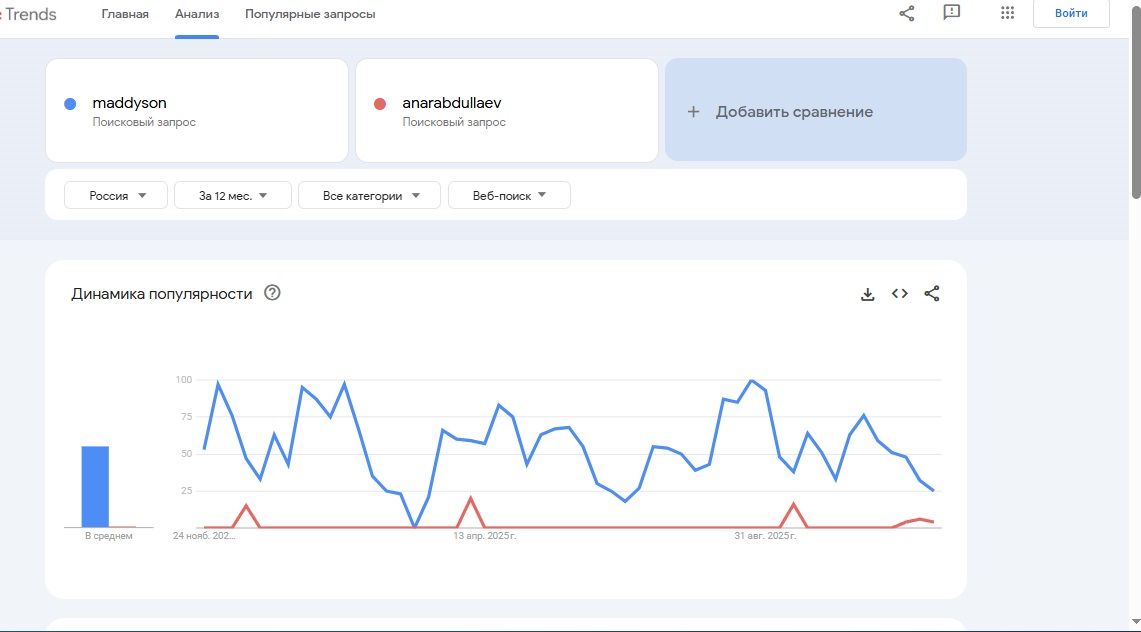This screenshot has width=1141, height=632.
Task: Share the popularity dynamics chart
Action: pyautogui.click(x=932, y=294)
